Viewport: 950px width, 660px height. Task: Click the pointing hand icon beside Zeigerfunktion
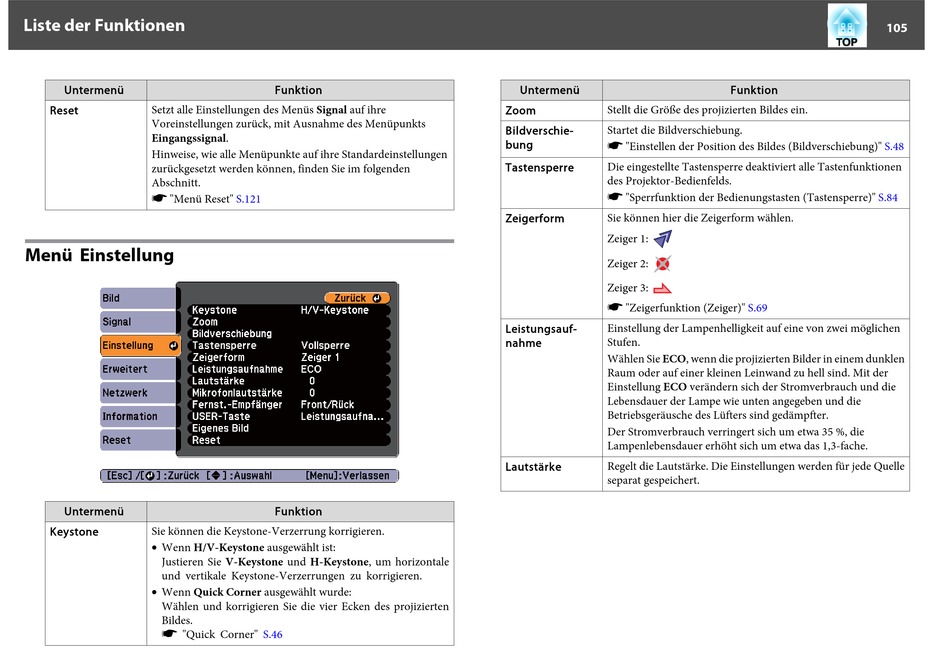[x=615, y=307]
